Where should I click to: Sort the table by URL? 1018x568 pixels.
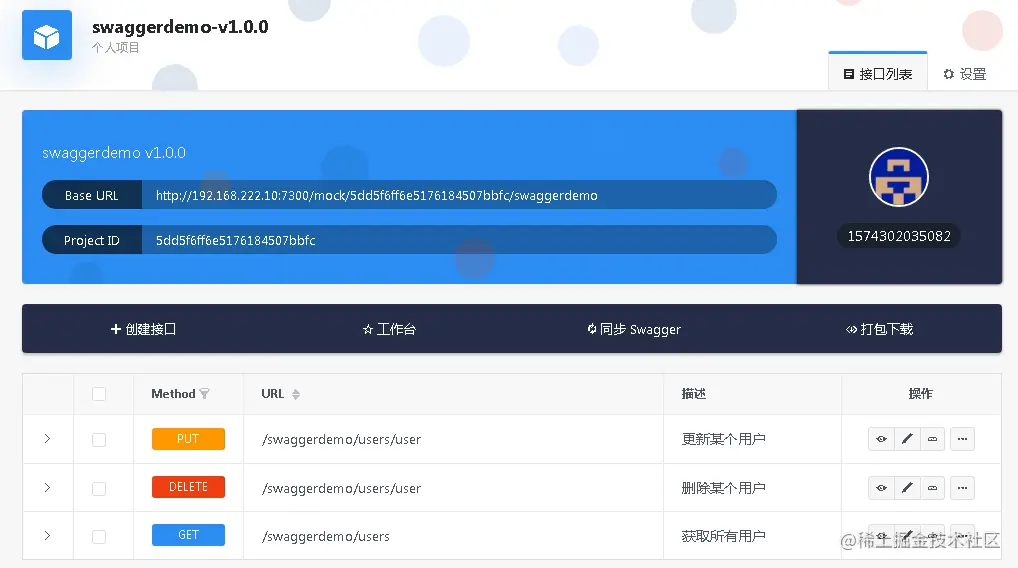[x=295, y=394]
